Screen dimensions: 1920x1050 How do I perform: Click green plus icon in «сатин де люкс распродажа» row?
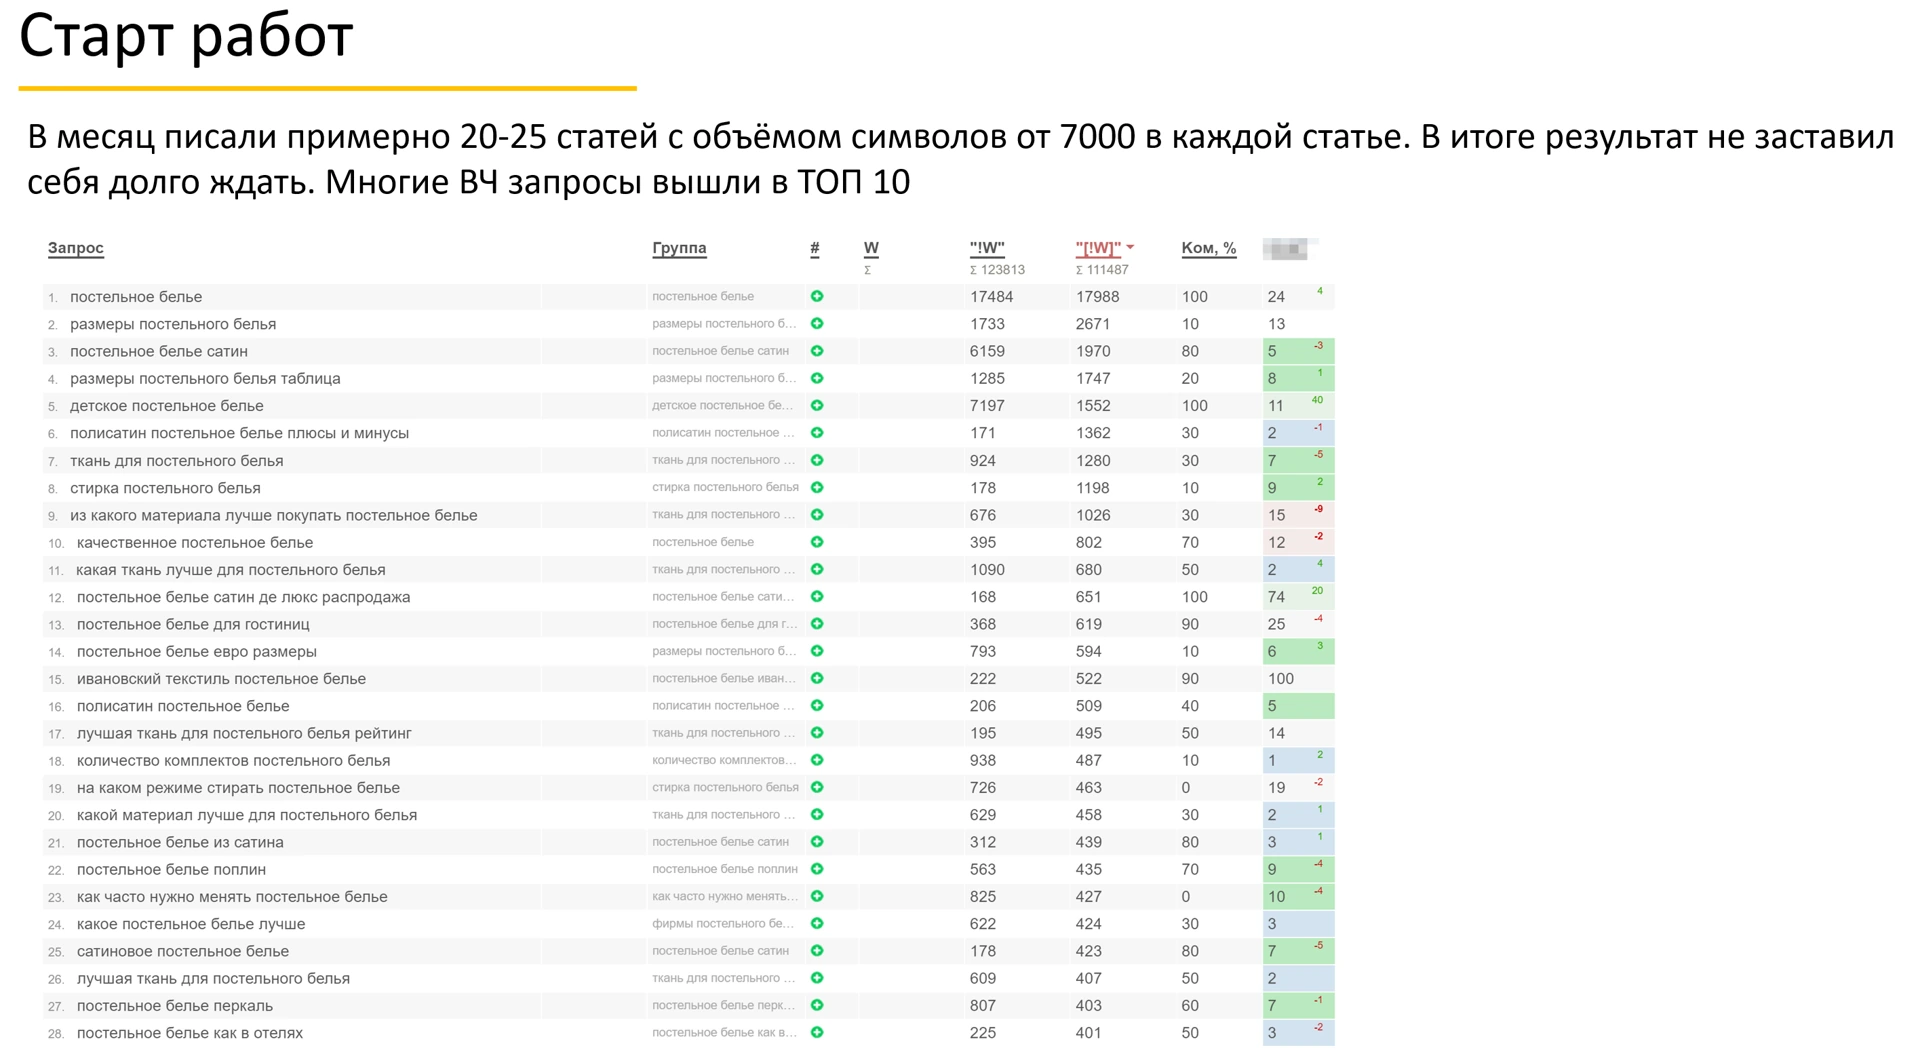817,597
